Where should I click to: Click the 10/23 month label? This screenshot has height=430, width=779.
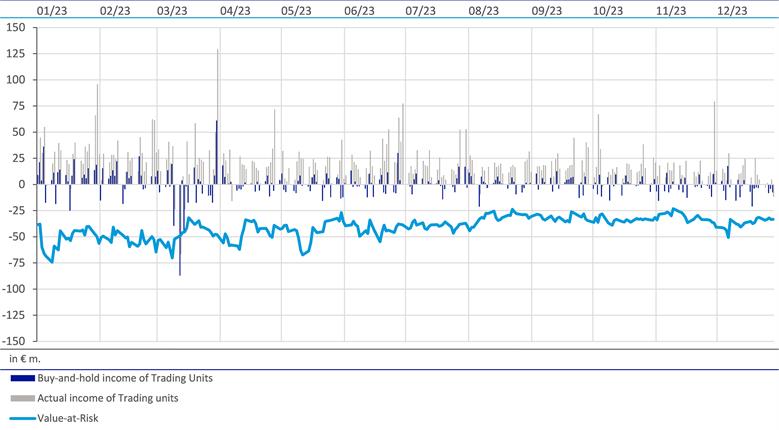pos(608,10)
